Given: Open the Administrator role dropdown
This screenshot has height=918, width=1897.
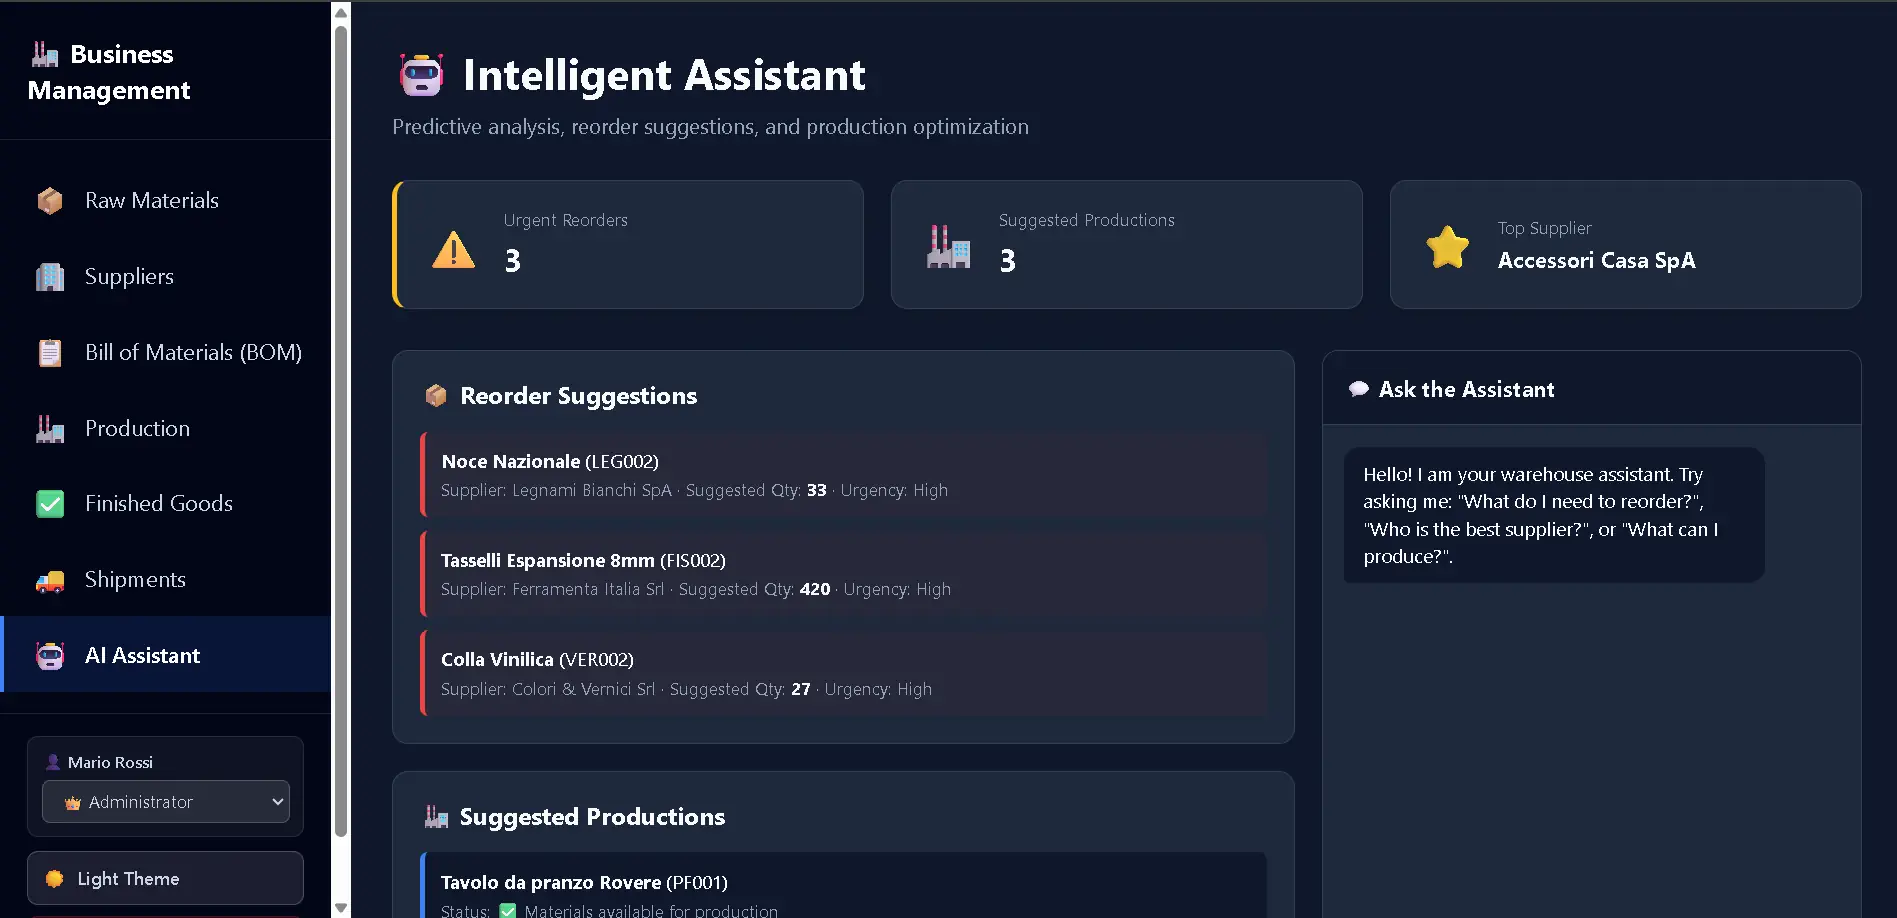Looking at the screenshot, I should pyautogui.click(x=166, y=802).
